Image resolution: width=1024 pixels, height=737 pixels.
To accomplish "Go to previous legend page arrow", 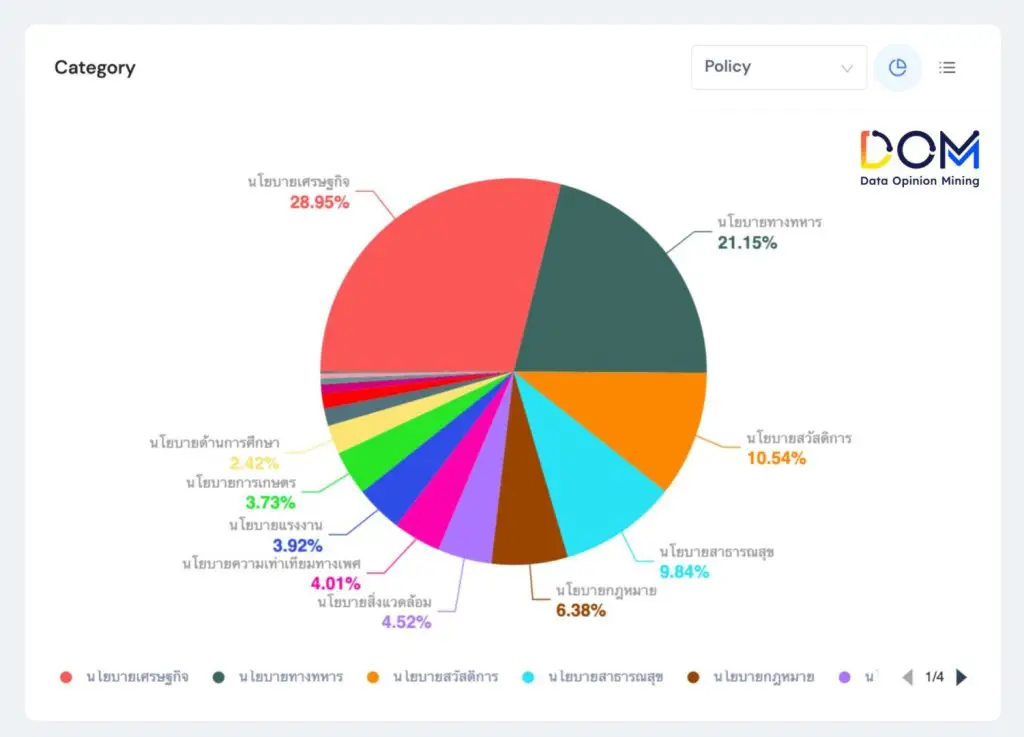I will 908,677.
